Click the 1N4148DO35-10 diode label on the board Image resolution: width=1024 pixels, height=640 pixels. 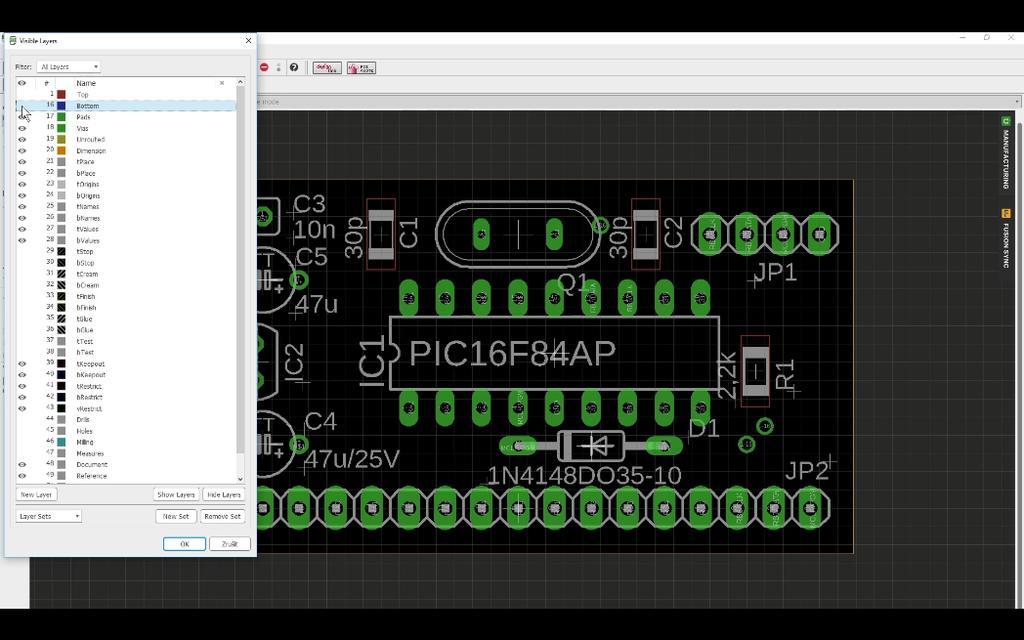point(584,475)
